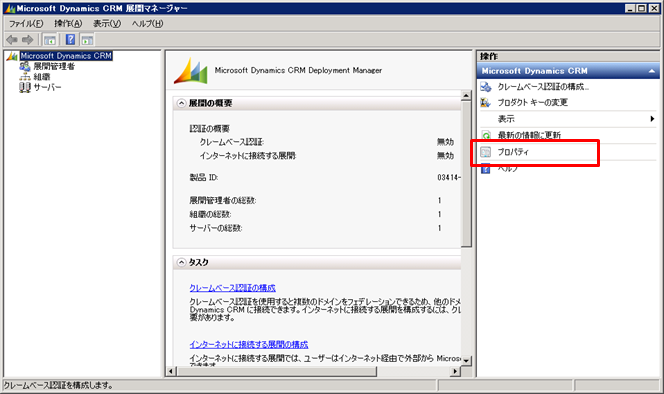Image resolution: width=664 pixels, height=394 pixels.
Task: Click the Back arrow toolbar icon
Action: (x=12, y=40)
